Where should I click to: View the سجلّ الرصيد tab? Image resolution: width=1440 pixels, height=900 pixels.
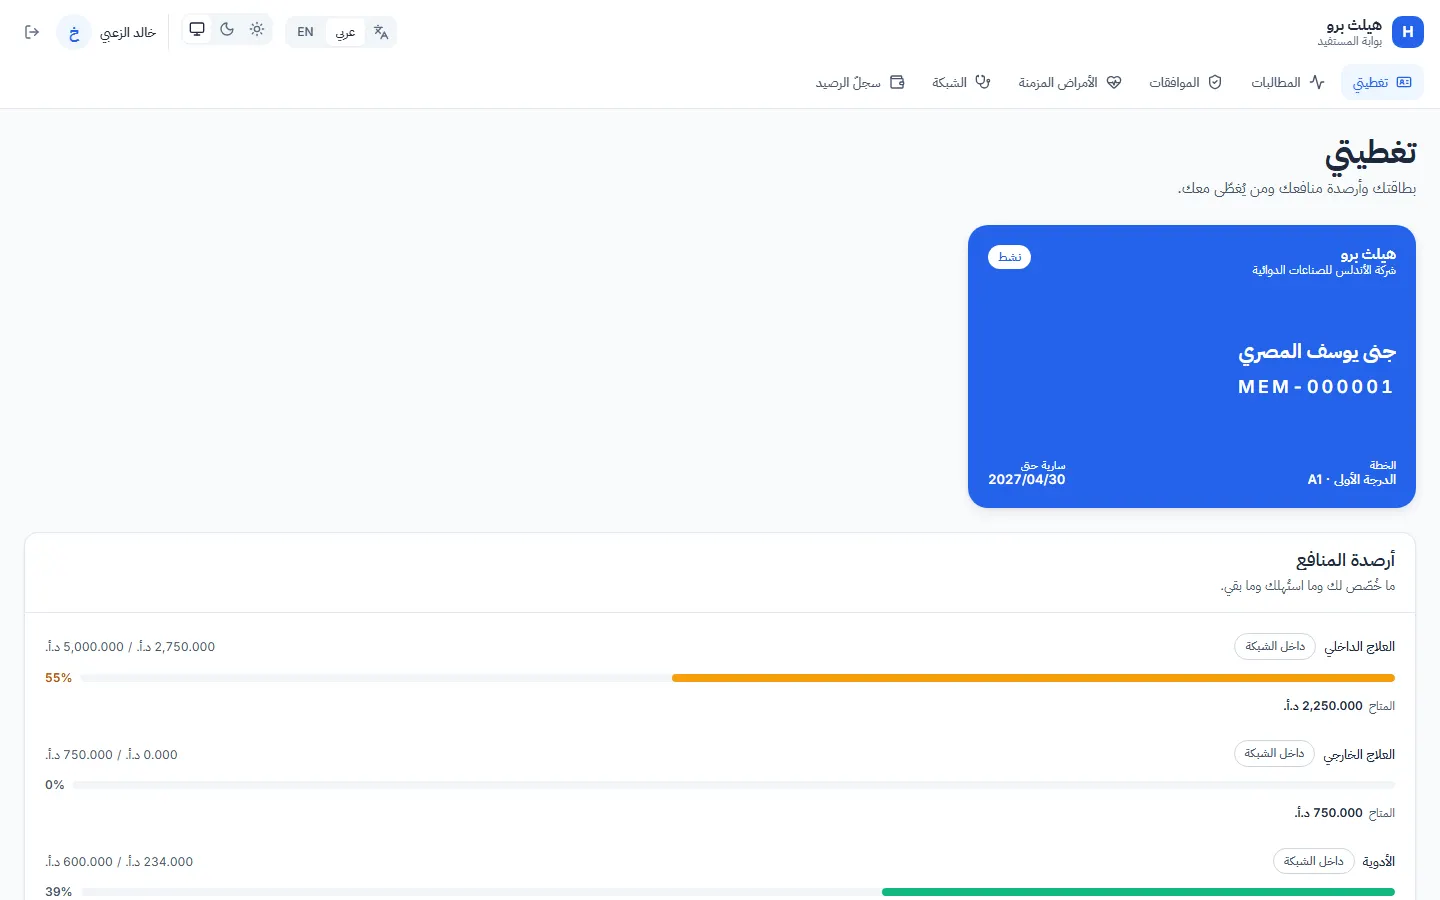pos(860,82)
